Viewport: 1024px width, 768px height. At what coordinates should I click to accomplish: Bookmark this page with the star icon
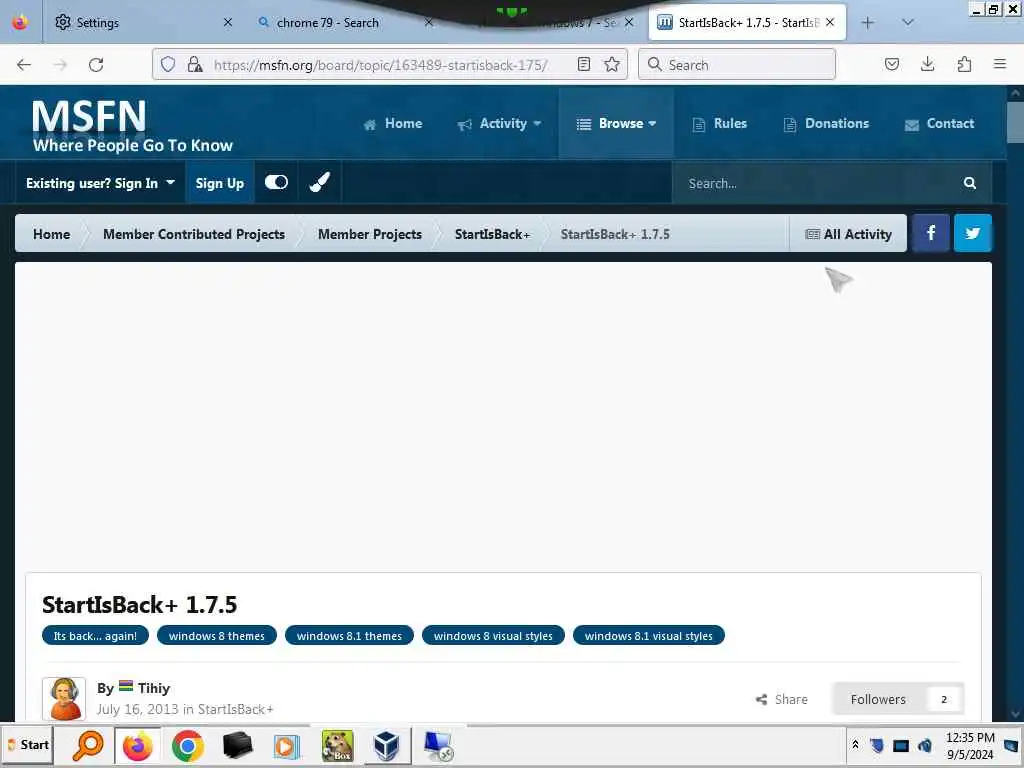click(612, 64)
